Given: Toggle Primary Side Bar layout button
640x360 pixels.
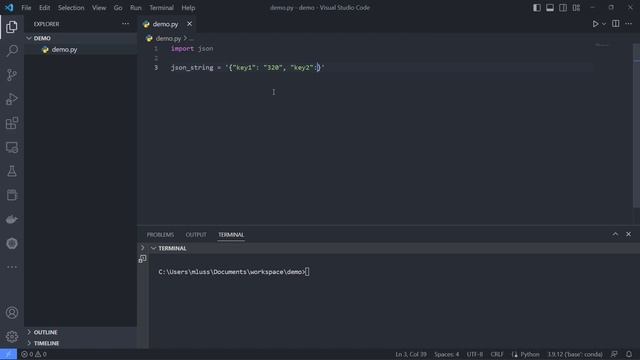Looking at the screenshot, I should click(x=537, y=8).
